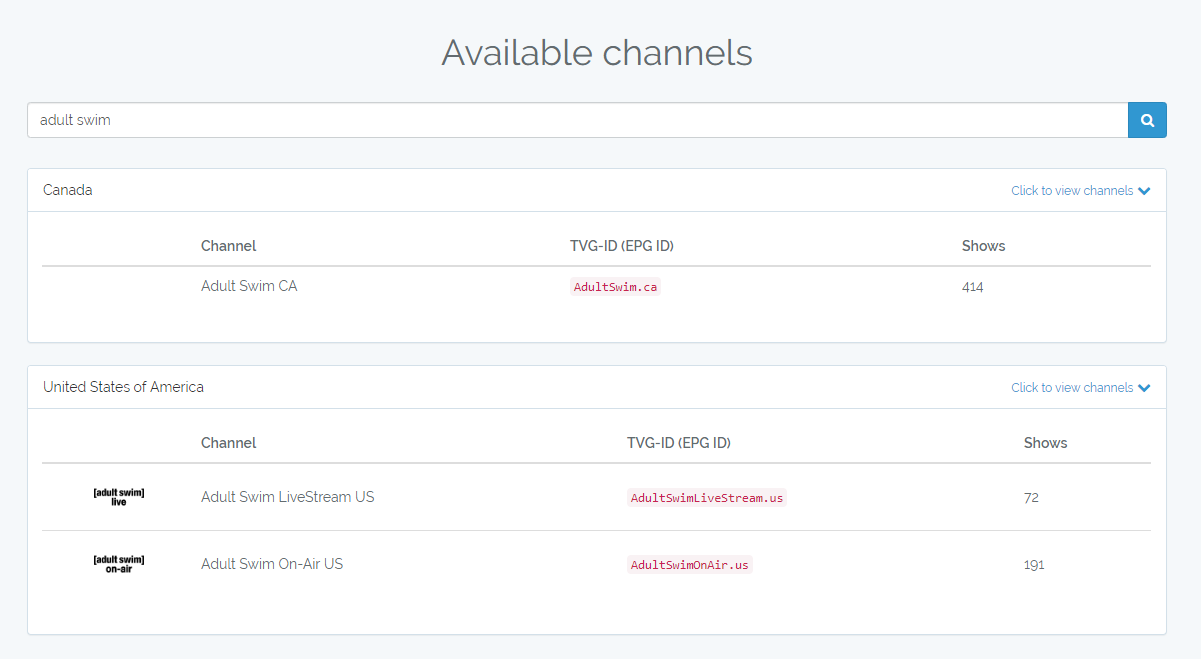1201x659 pixels.
Task: Click the Adult Swim CA channel name
Action: (249, 286)
